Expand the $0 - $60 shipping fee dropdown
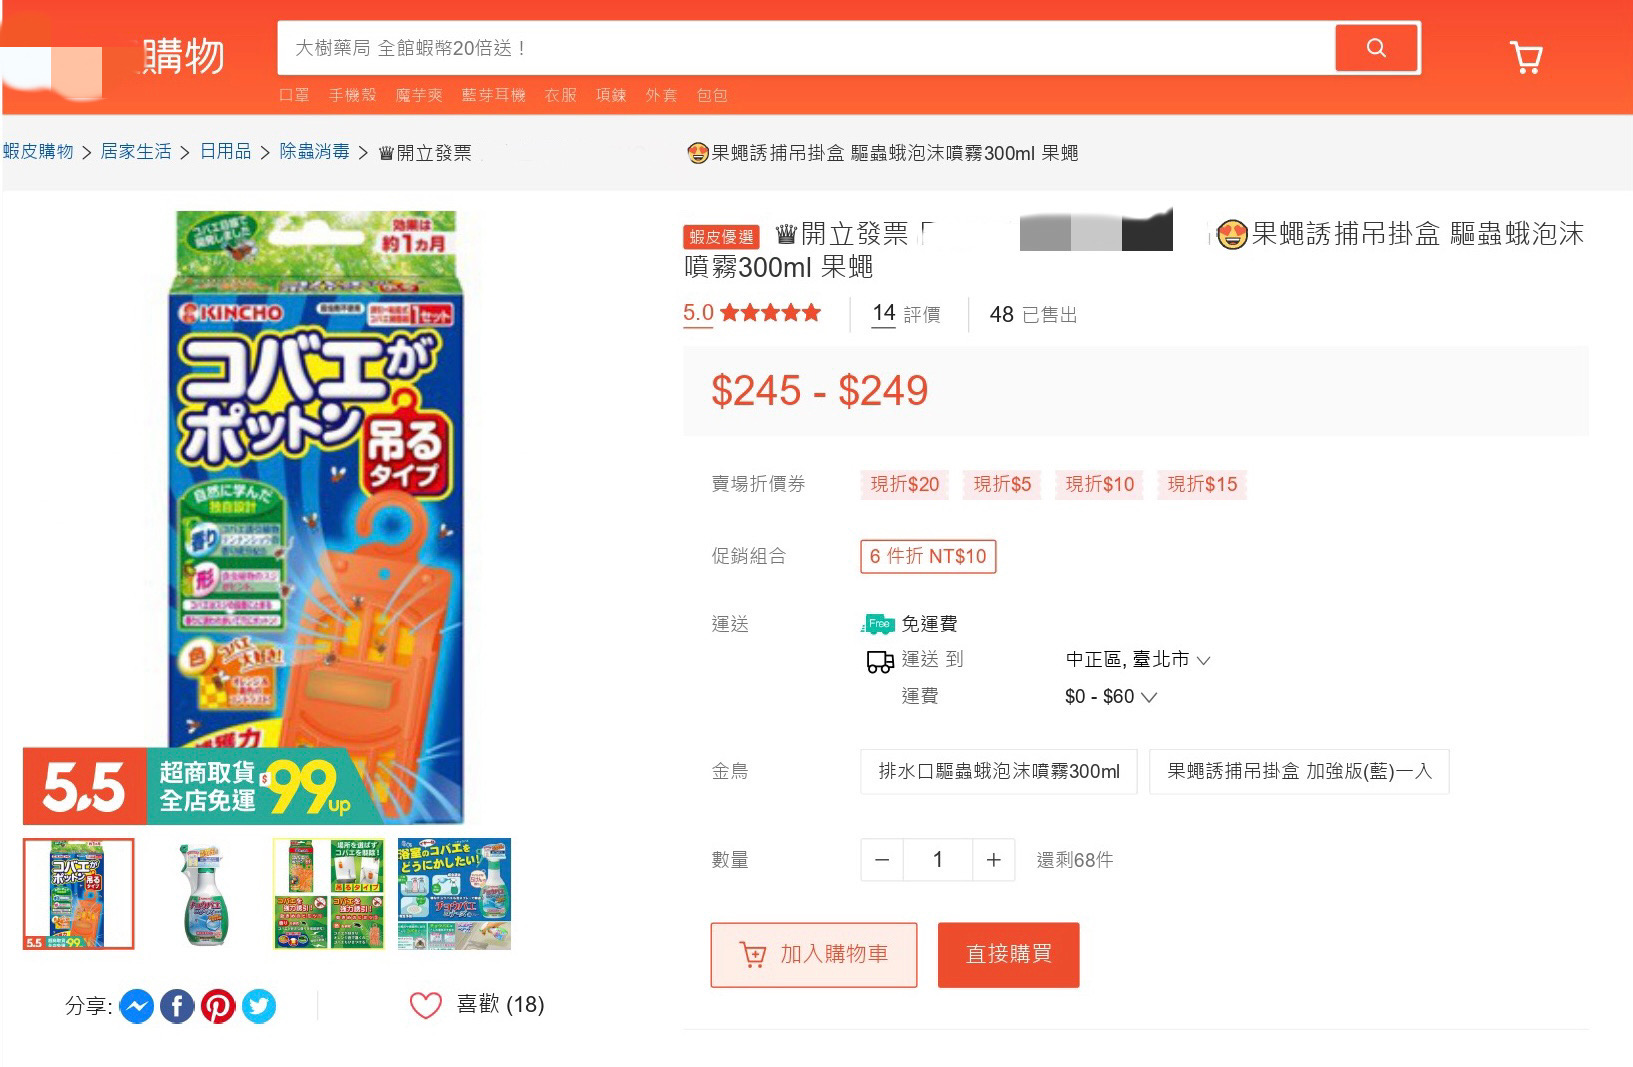Image resolution: width=1633 pixels, height=1067 pixels. tap(1110, 697)
